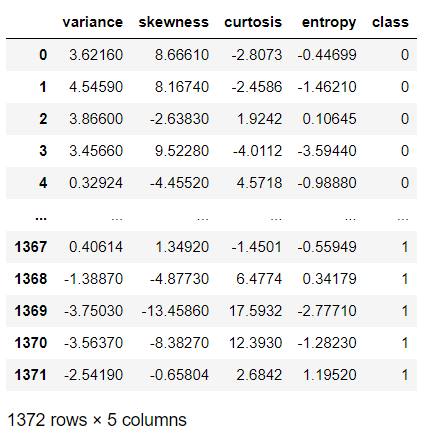Click entropy value -1.28230
Screen dimensions: 430x435
click(327, 343)
